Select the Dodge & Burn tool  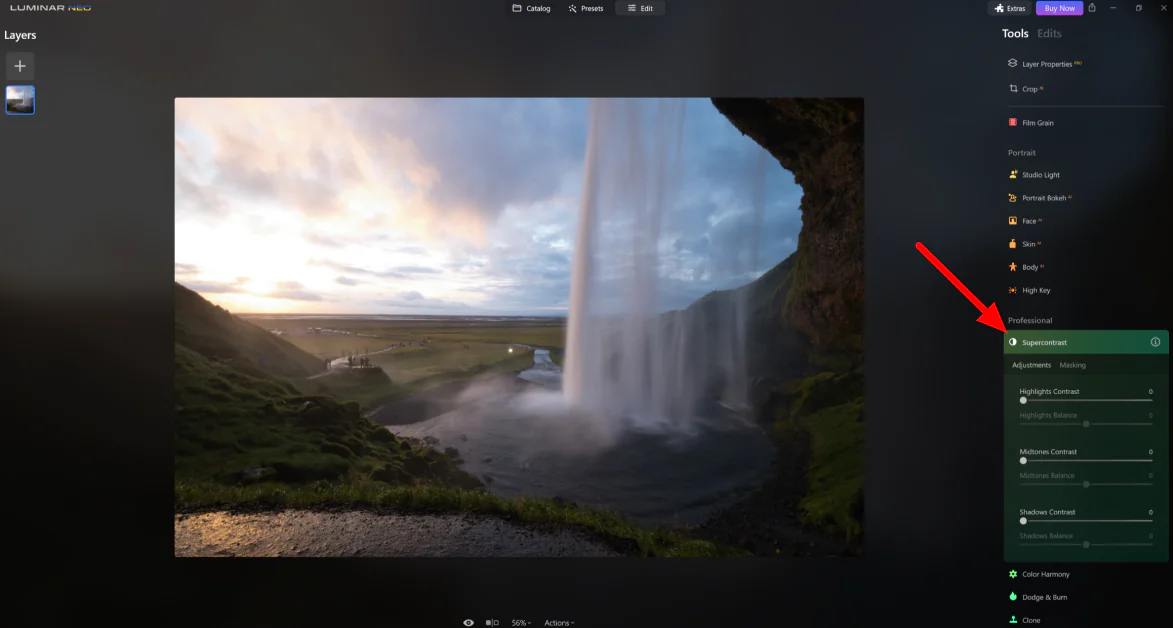pos(1044,597)
